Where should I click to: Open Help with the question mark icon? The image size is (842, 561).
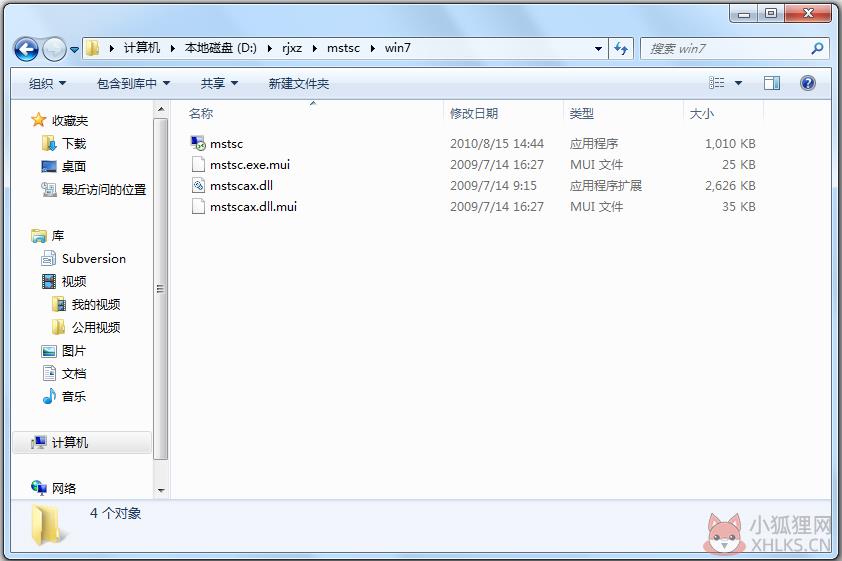click(807, 83)
